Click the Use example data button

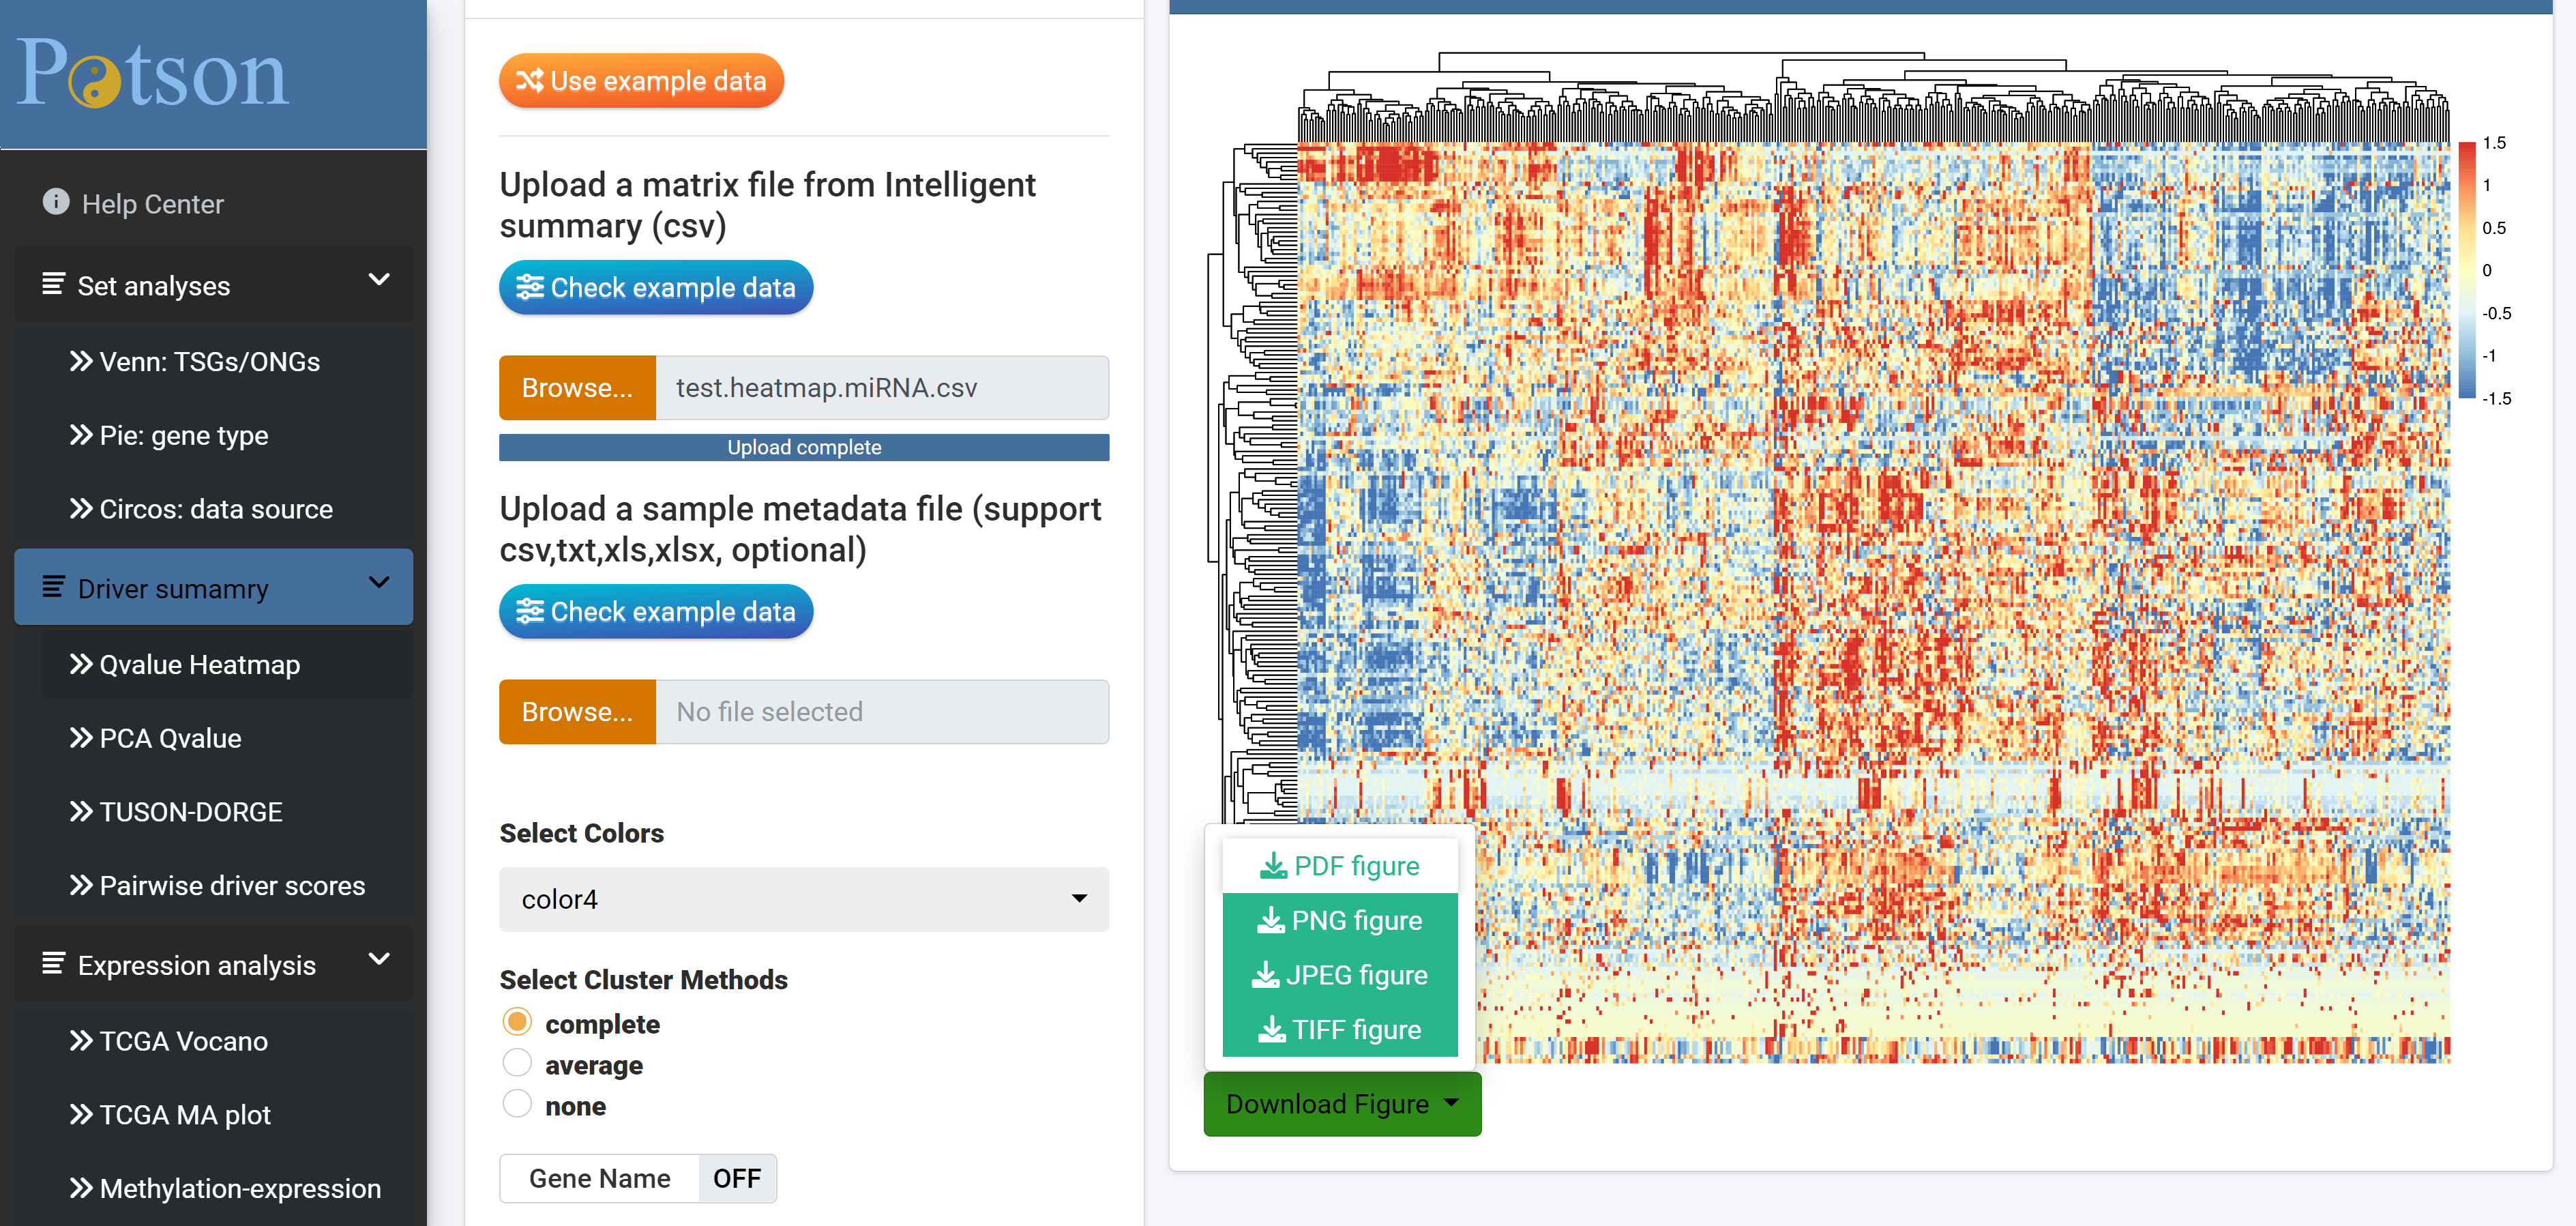click(641, 80)
